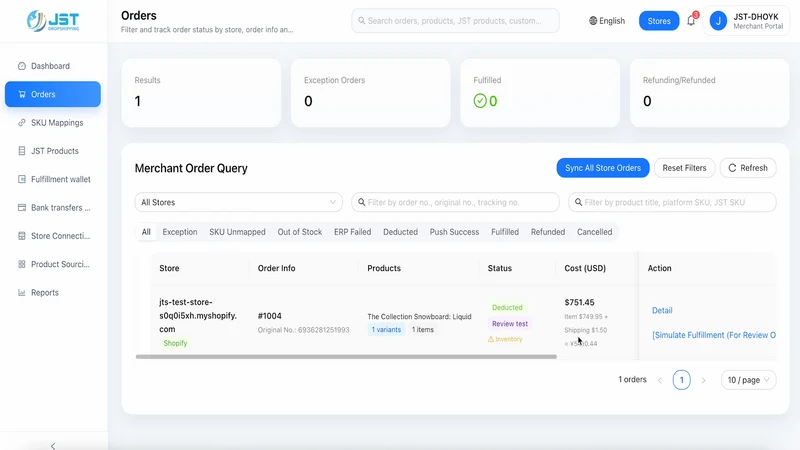This screenshot has height=450, width=800.
Task: Collapse the sidebar with the arrow
Action: [53, 446]
